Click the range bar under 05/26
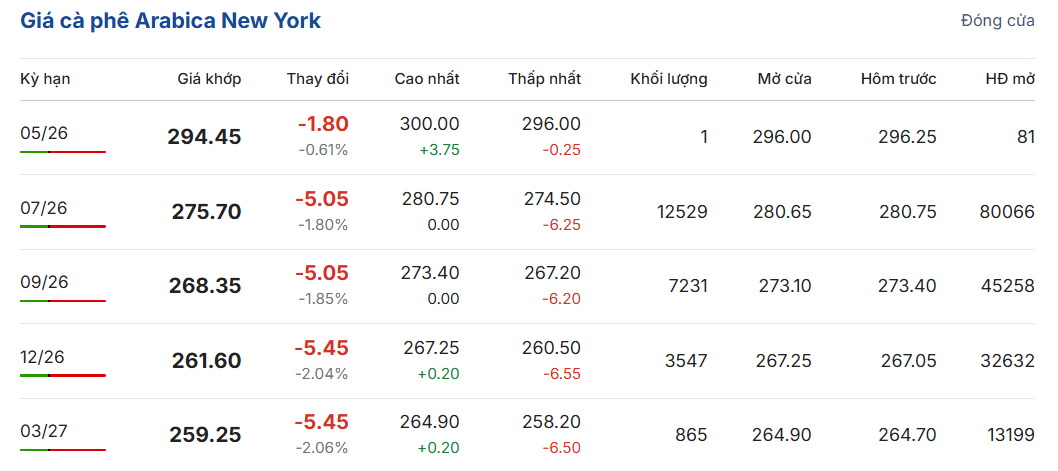 tap(63, 152)
